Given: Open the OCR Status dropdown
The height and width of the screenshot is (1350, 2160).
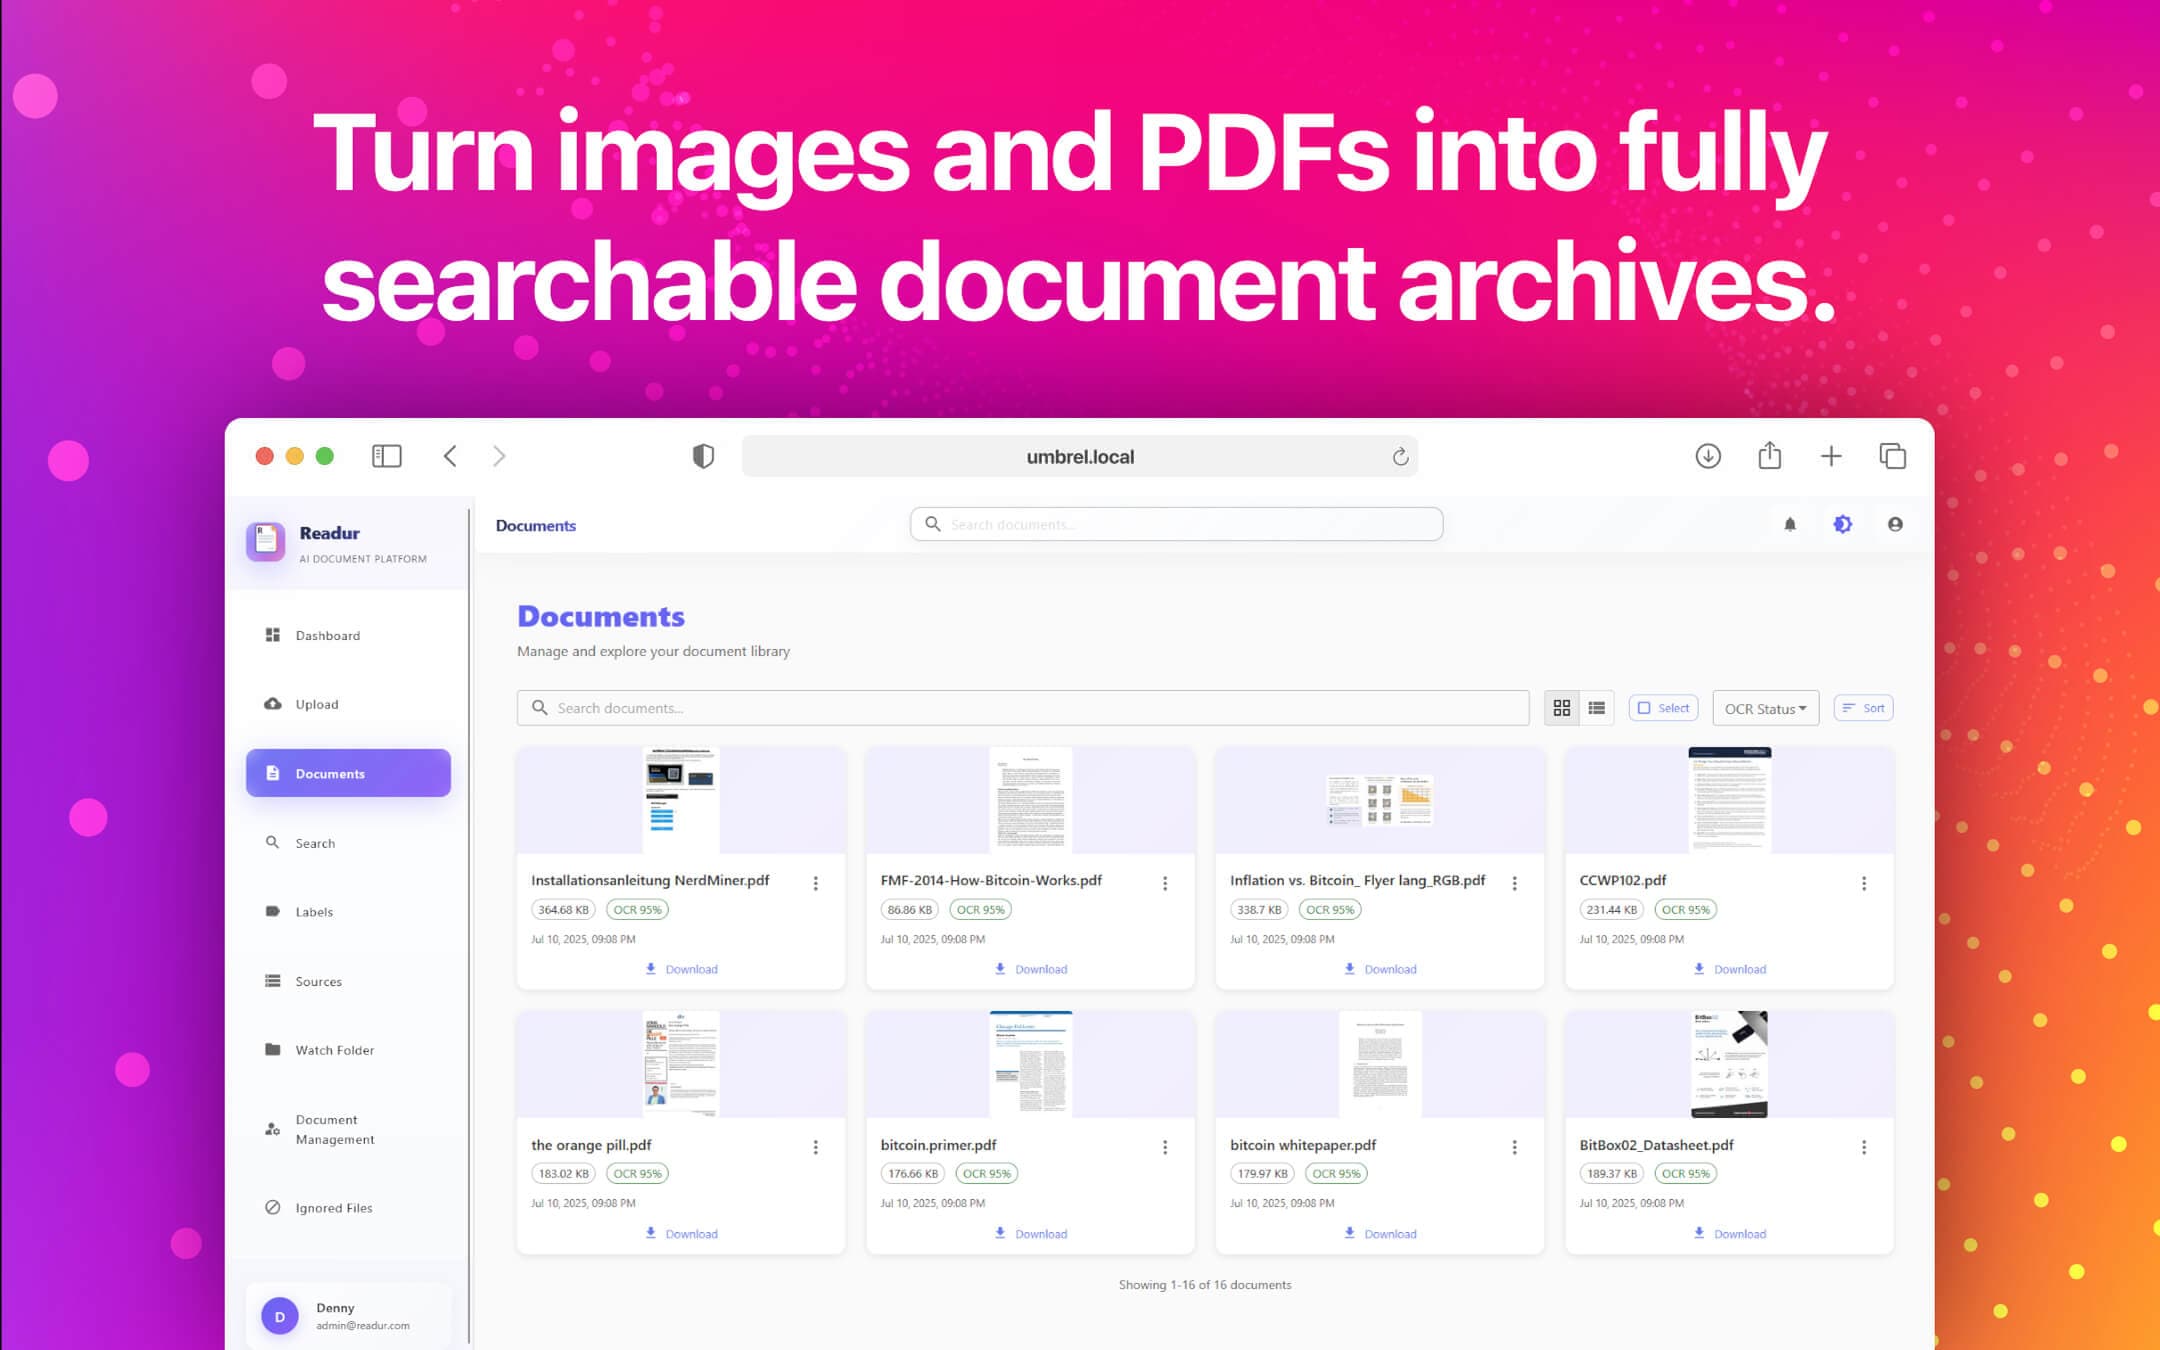Looking at the screenshot, I should pos(1765,708).
